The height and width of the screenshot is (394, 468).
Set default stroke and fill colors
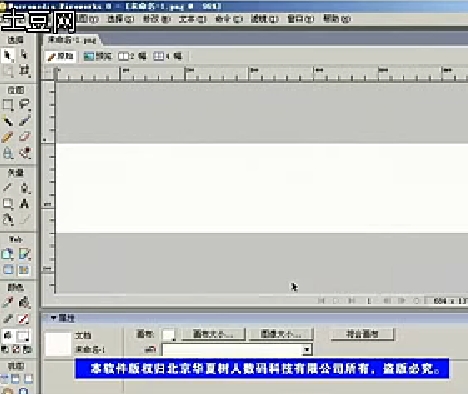(5, 350)
